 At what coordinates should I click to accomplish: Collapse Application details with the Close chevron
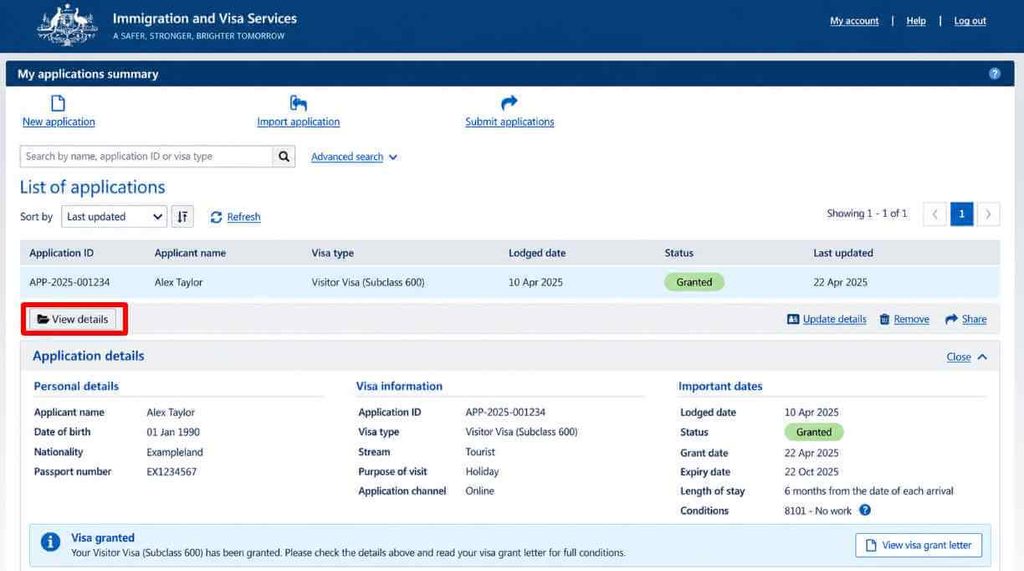point(982,357)
